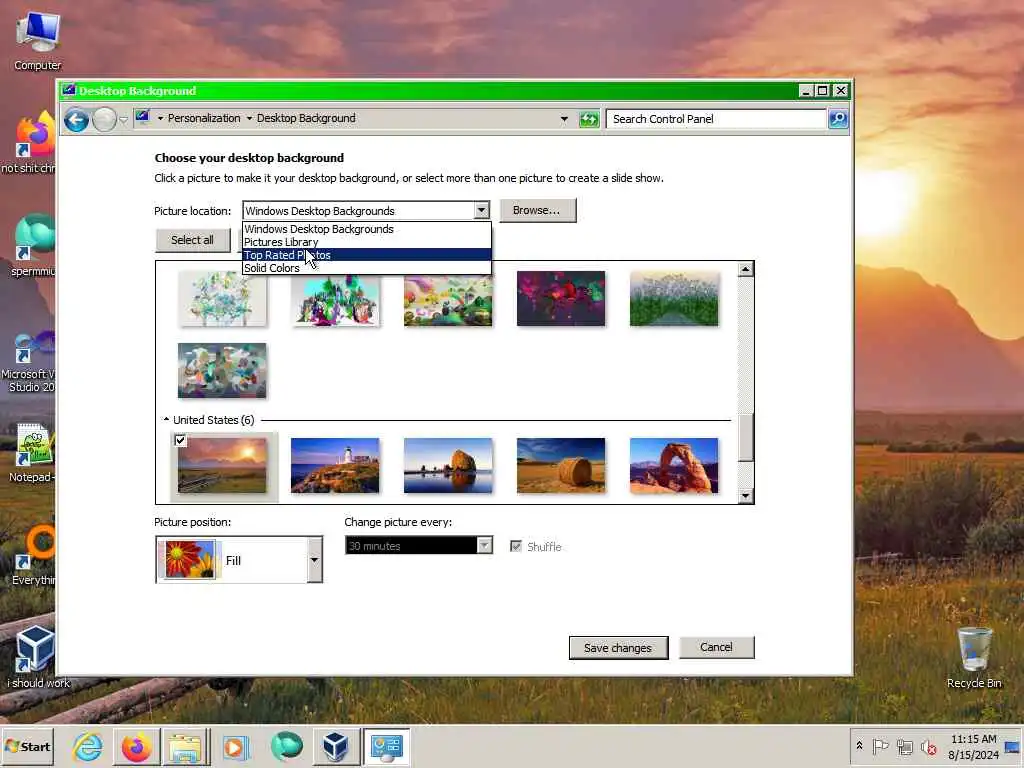1024x768 pixels.
Task: Click Save changes
Action: 618,648
